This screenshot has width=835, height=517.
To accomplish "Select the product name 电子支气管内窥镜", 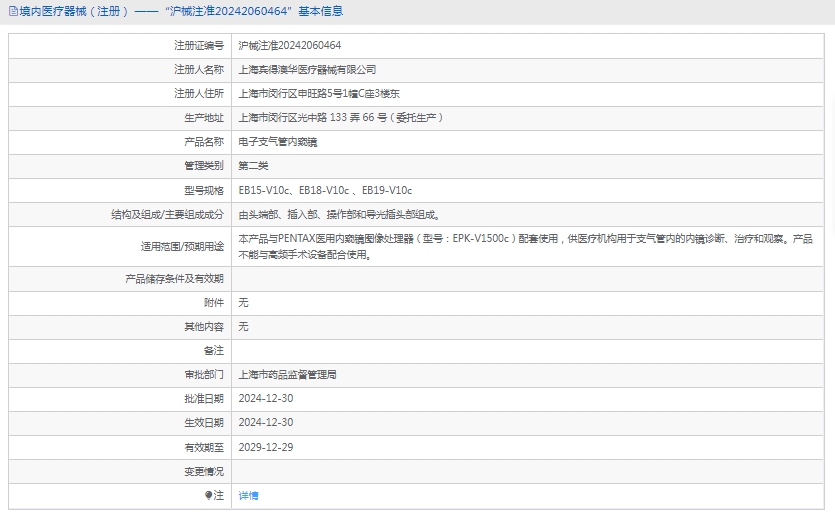I will tap(277, 142).
